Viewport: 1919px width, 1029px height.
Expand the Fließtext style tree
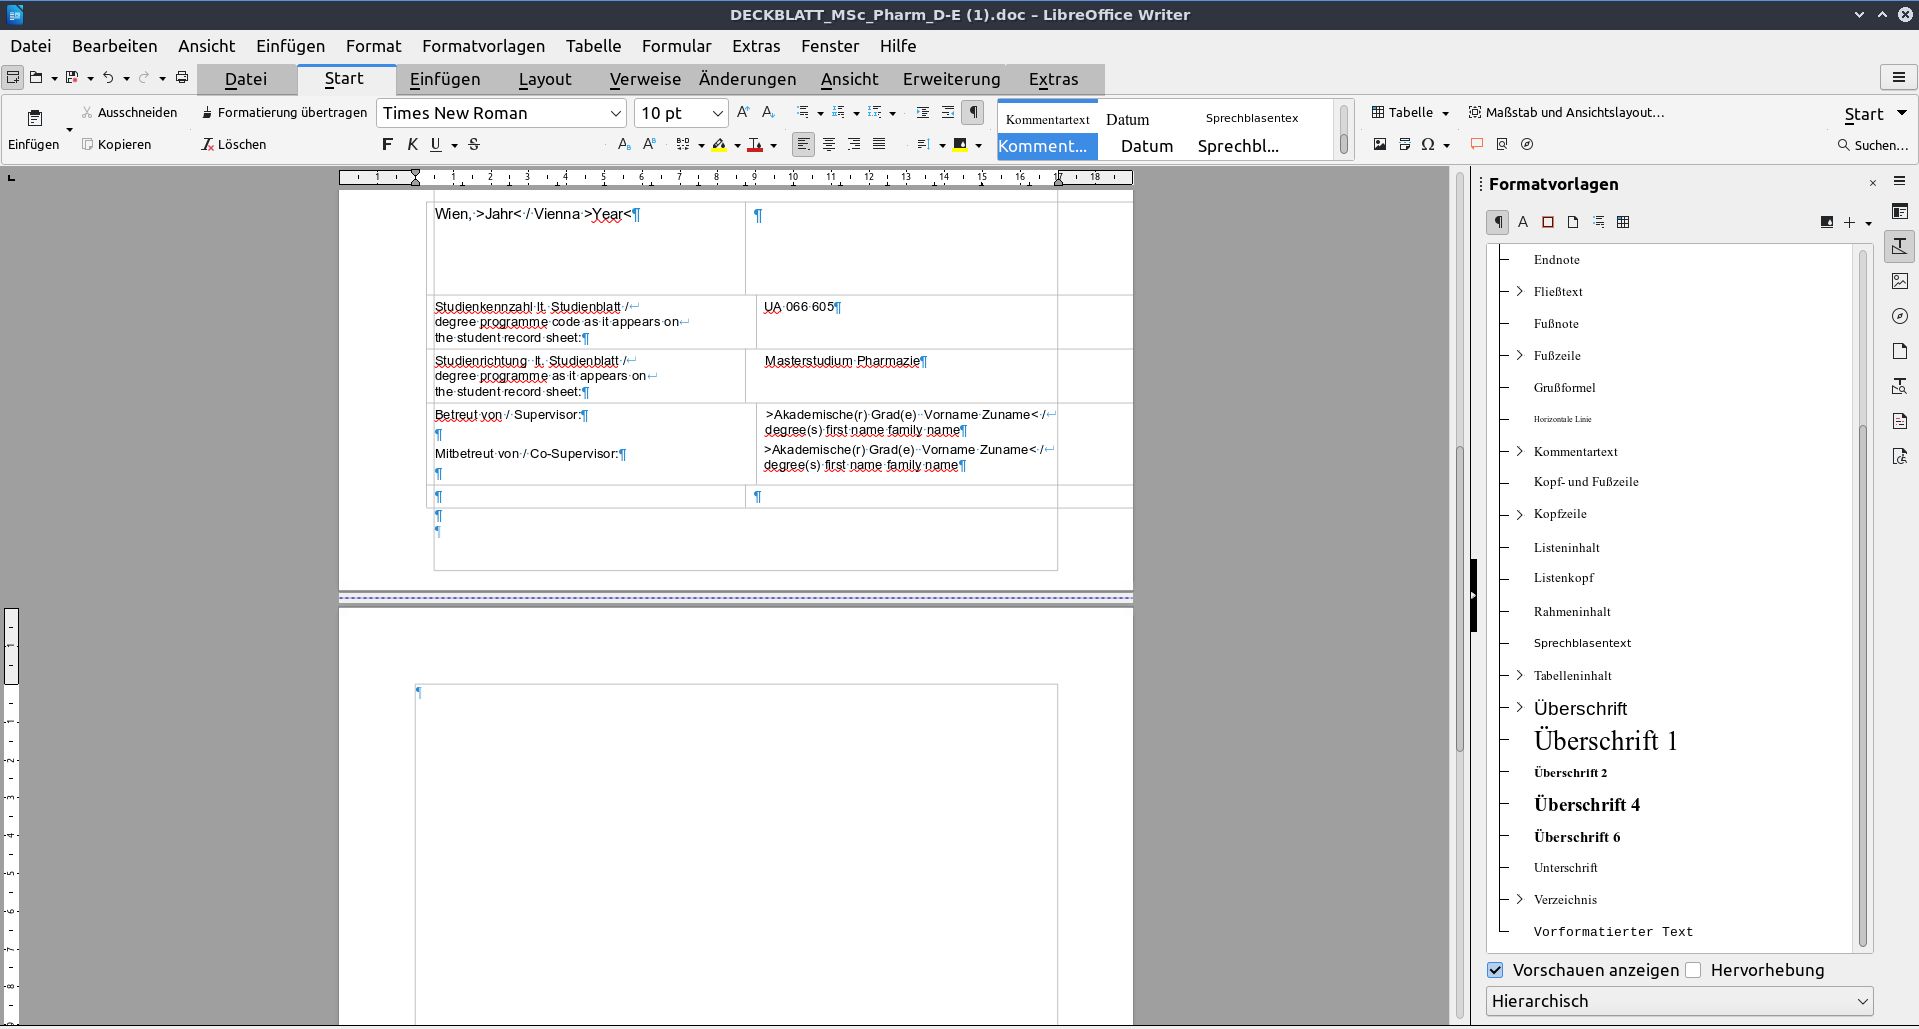coord(1520,292)
